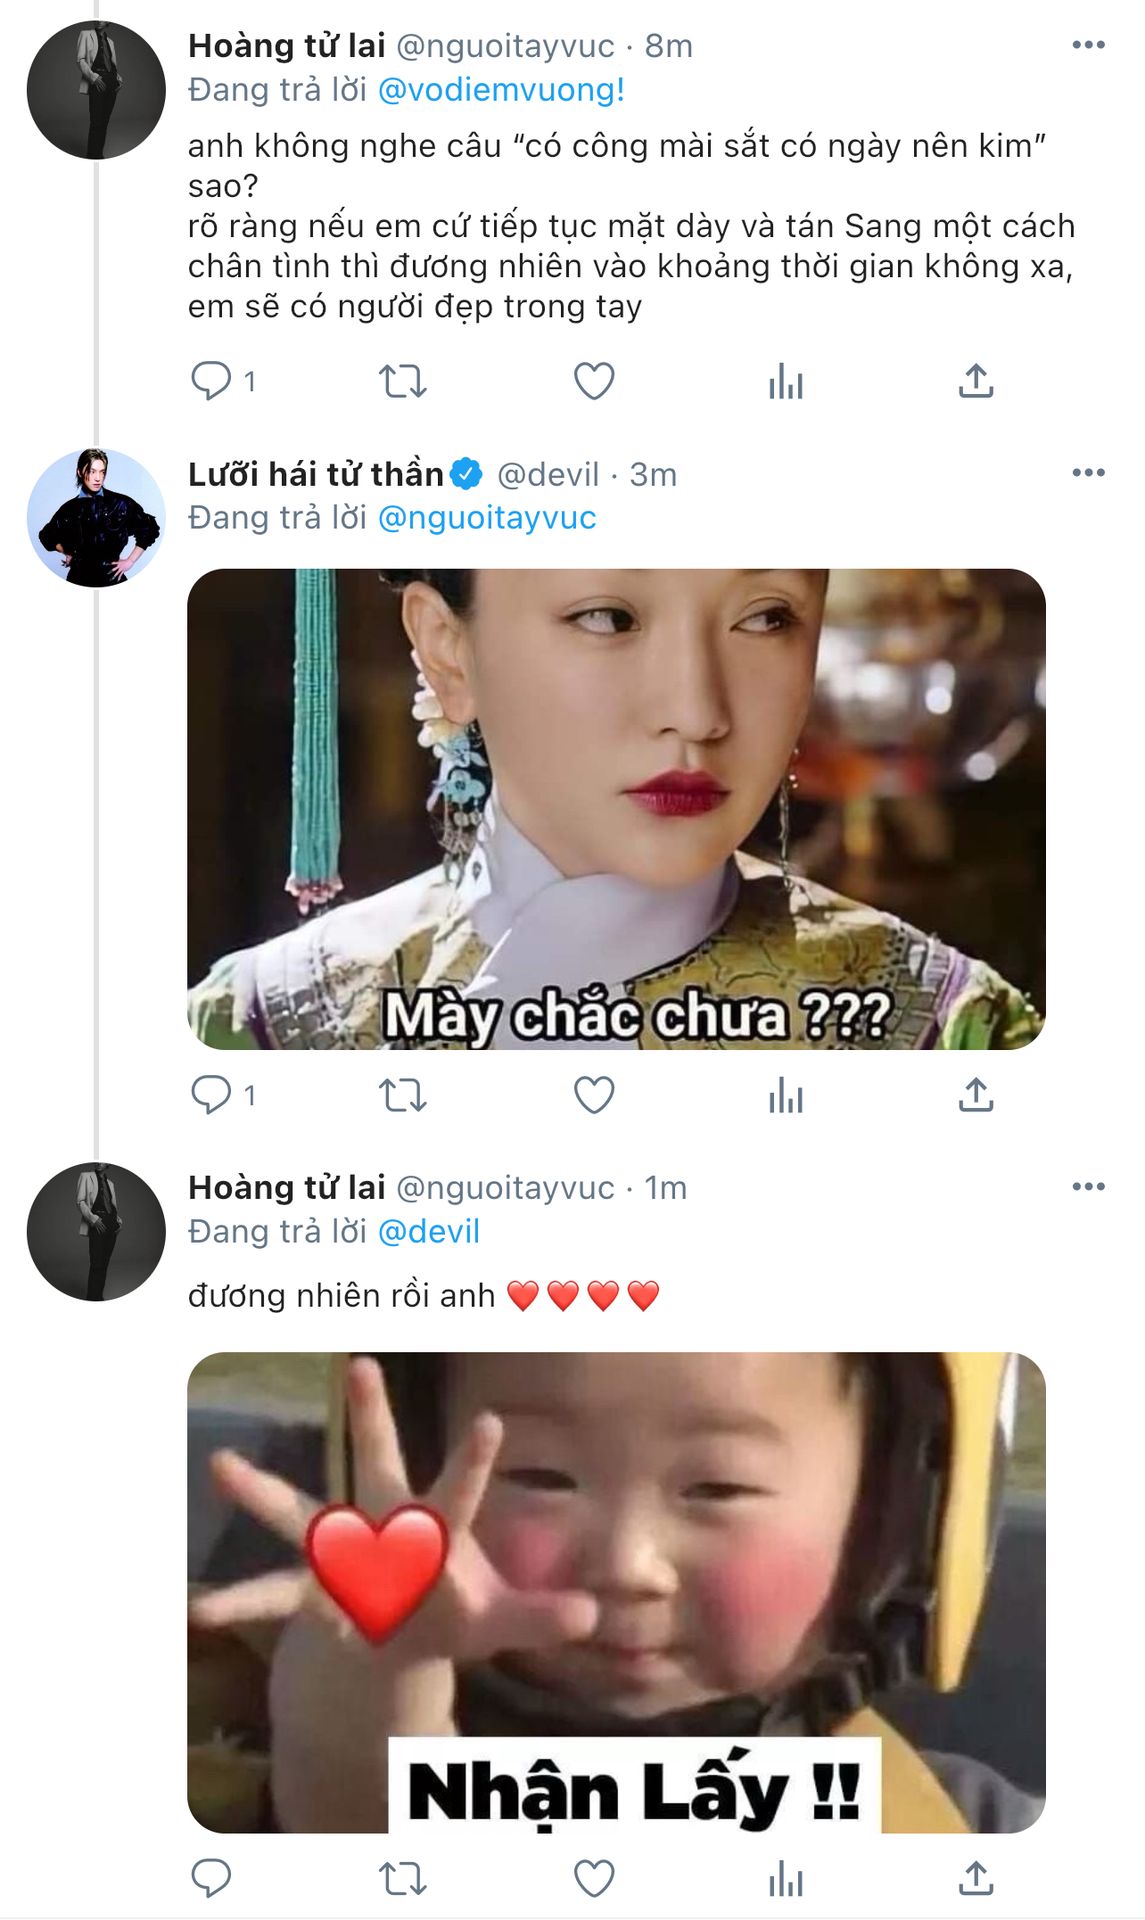Open more options for the first tweet
Screen dimensions: 1145x1920
click(1088, 45)
